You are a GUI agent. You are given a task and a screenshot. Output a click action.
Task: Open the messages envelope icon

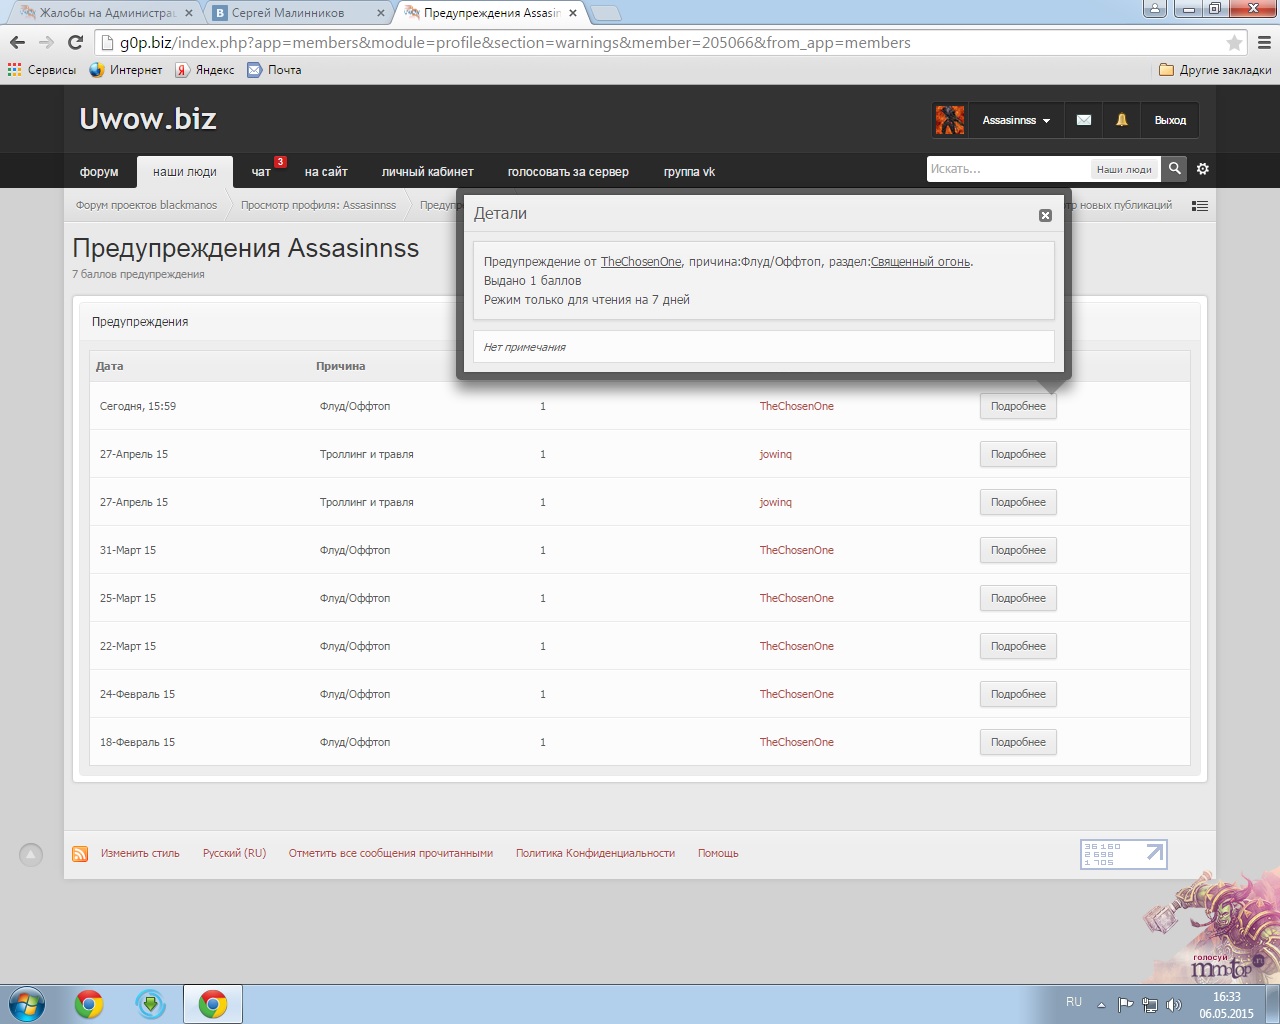(1083, 120)
